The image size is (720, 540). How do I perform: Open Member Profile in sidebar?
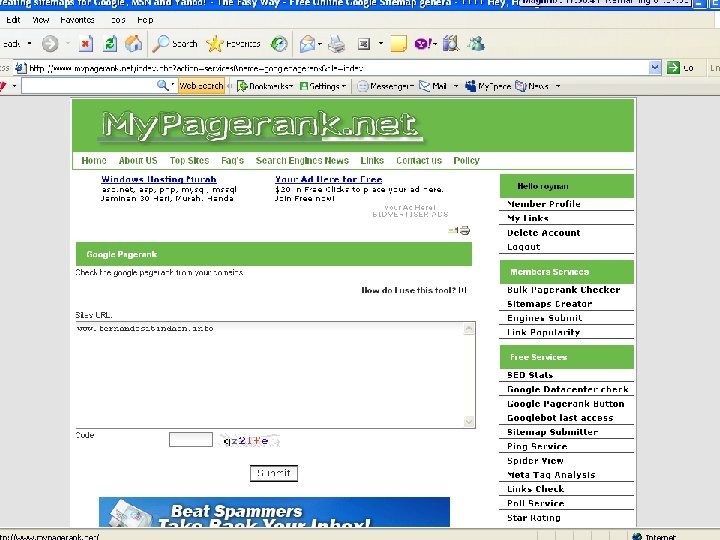pyautogui.click(x=544, y=204)
